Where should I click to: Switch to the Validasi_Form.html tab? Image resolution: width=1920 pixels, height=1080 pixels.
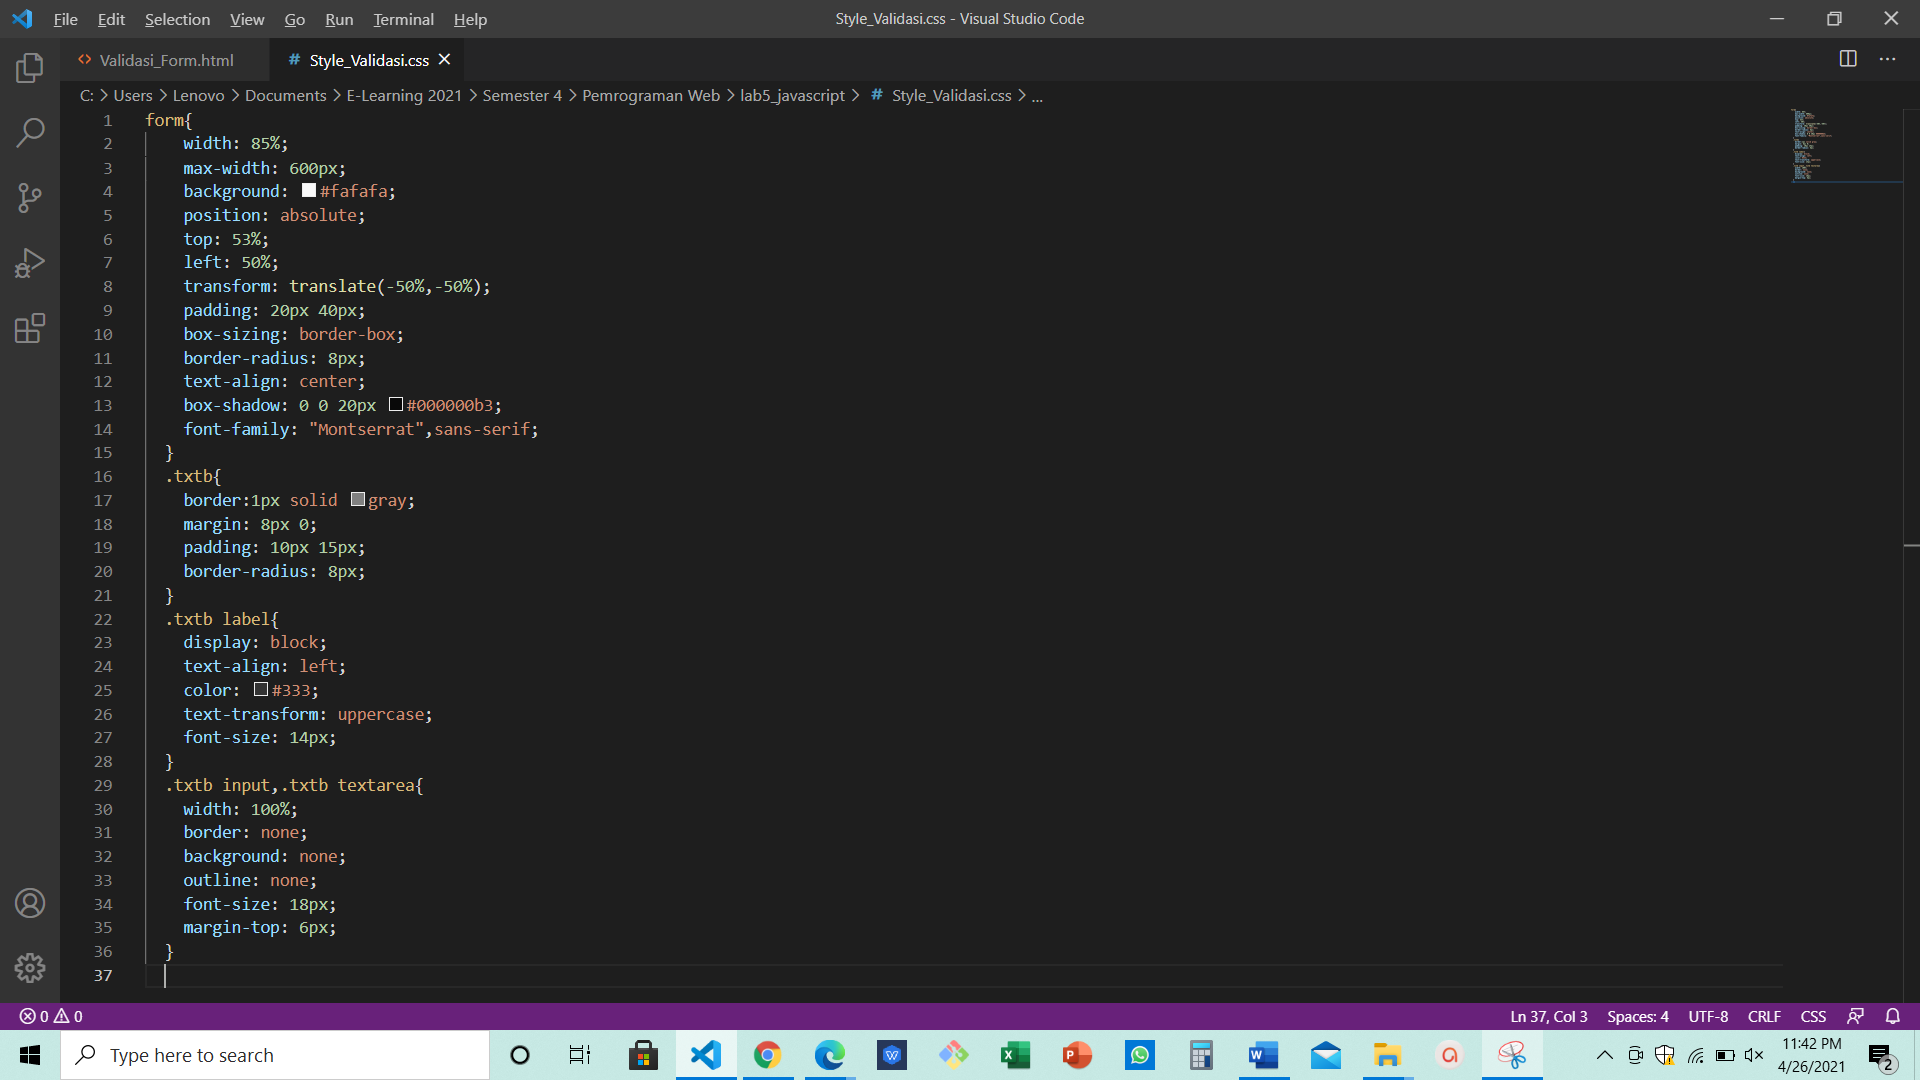(165, 60)
